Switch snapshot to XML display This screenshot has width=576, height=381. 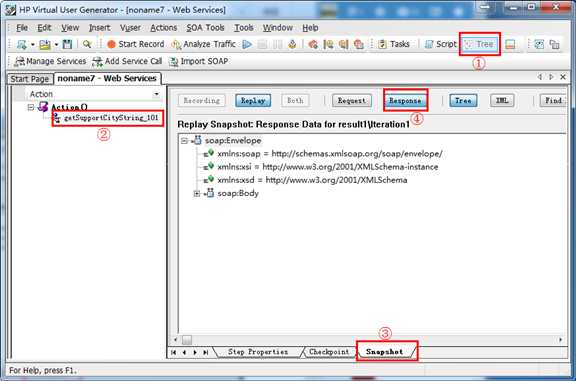pos(502,100)
